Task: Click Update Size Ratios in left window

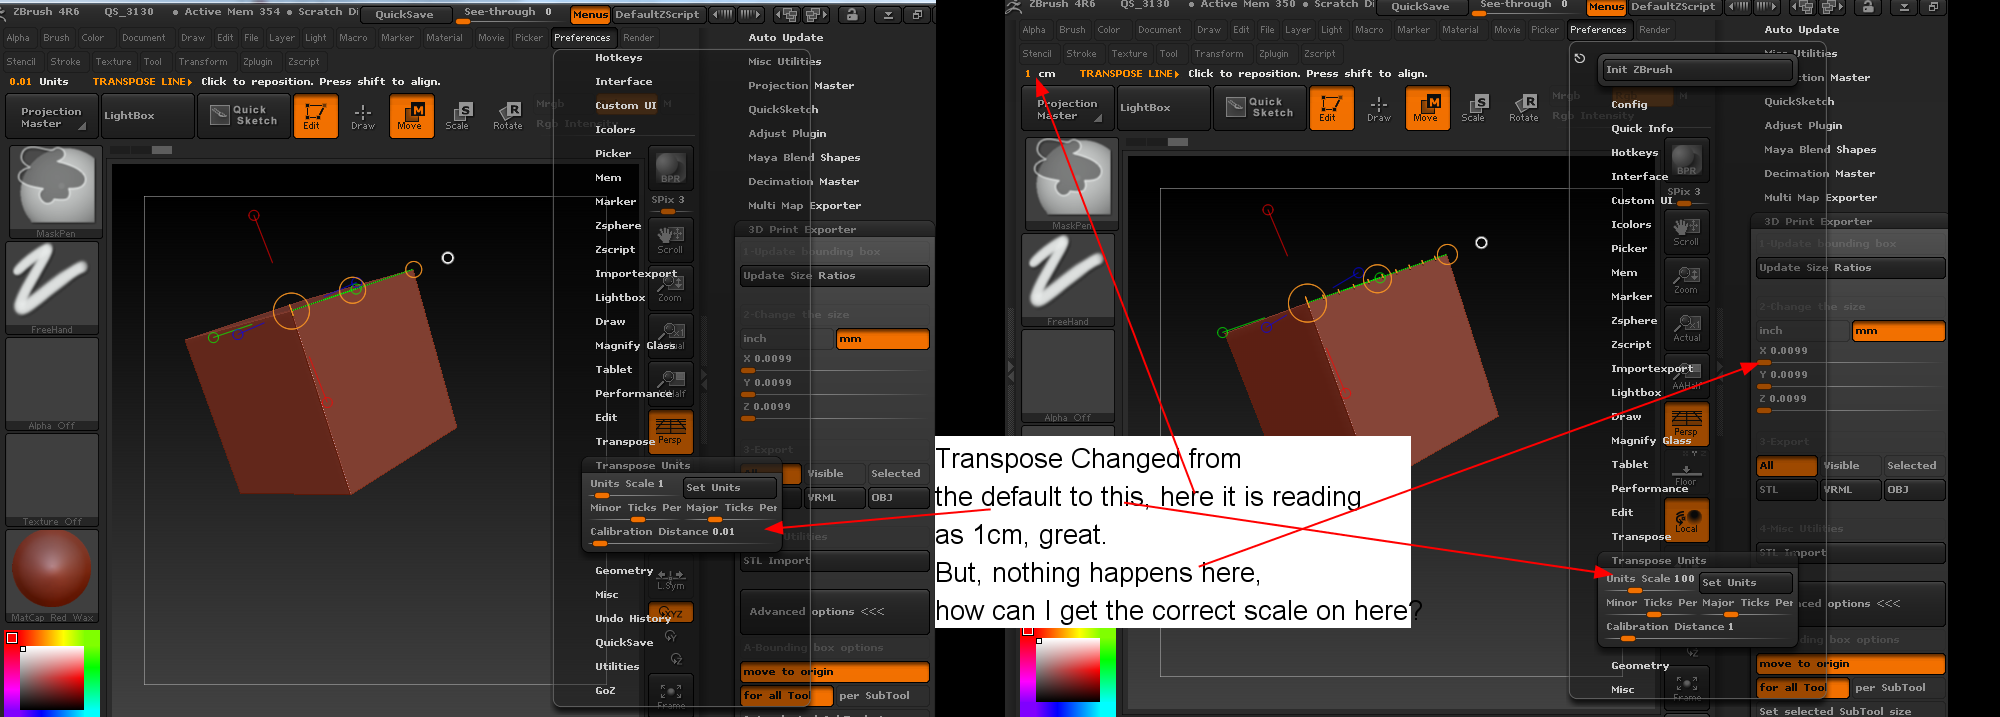Action: click(835, 276)
